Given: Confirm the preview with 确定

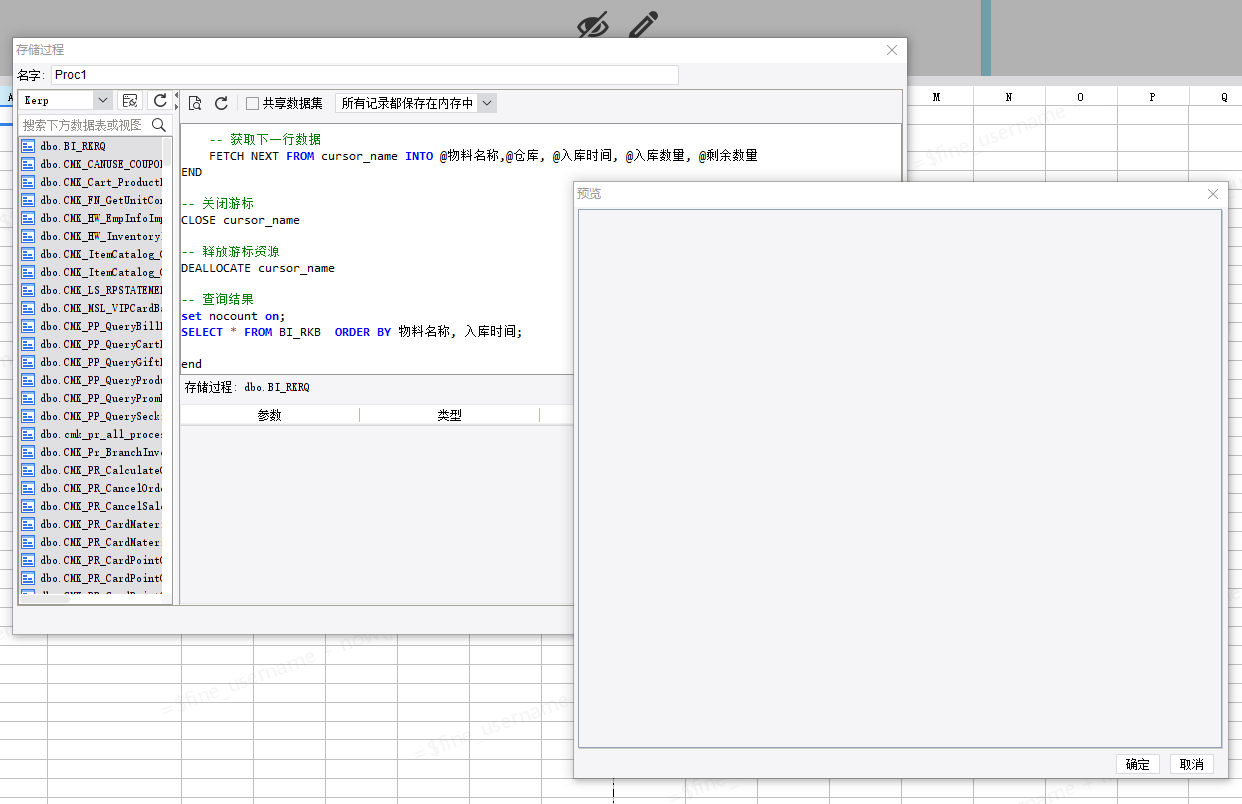Looking at the screenshot, I should pyautogui.click(x=1137, y=764).
